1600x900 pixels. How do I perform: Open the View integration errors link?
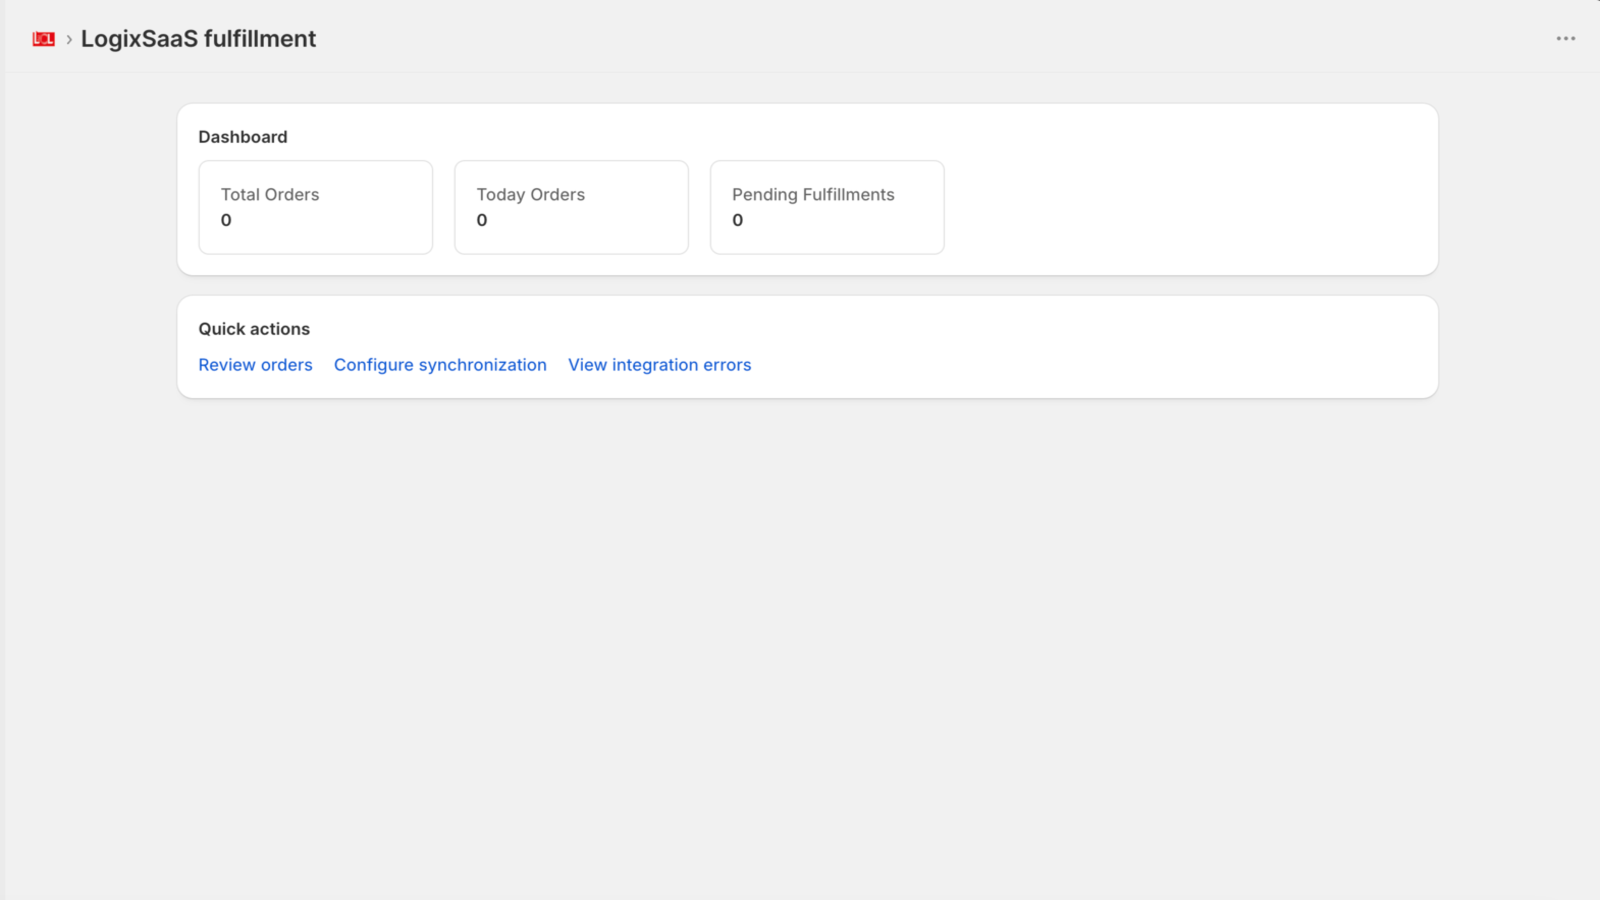pos(659,365)
